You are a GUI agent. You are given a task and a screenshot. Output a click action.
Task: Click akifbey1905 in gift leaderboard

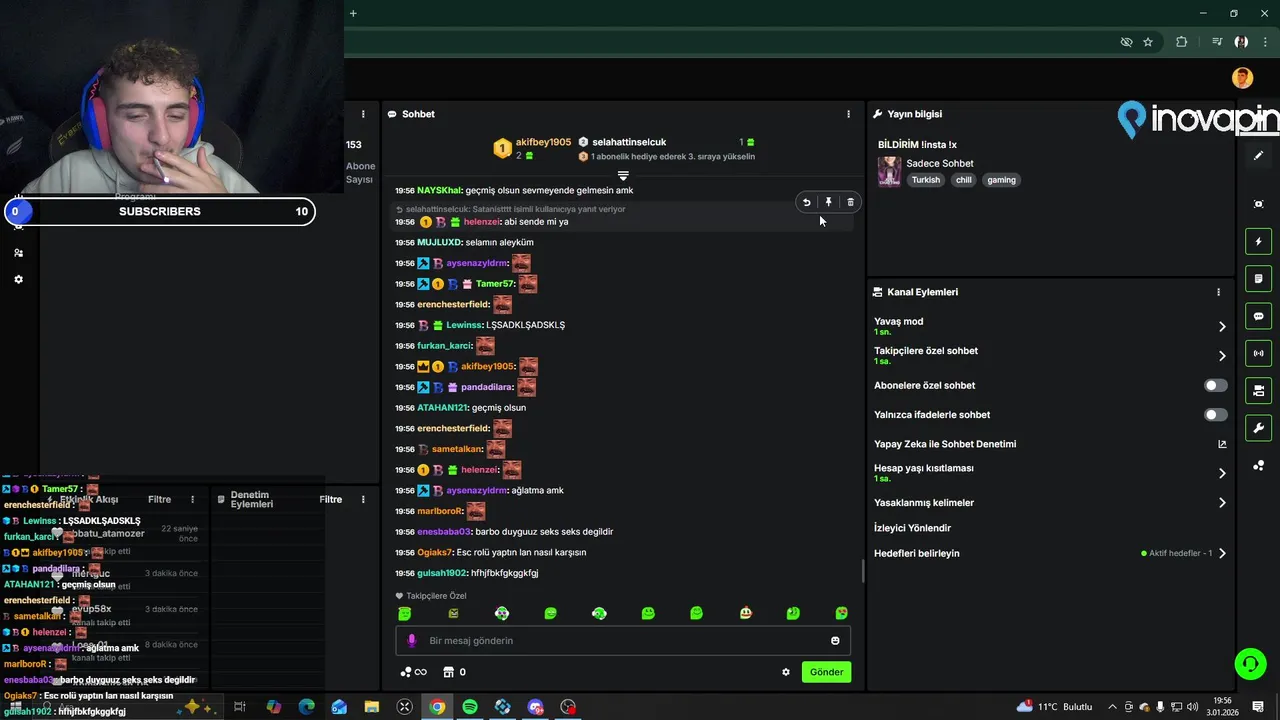point(543,142)
